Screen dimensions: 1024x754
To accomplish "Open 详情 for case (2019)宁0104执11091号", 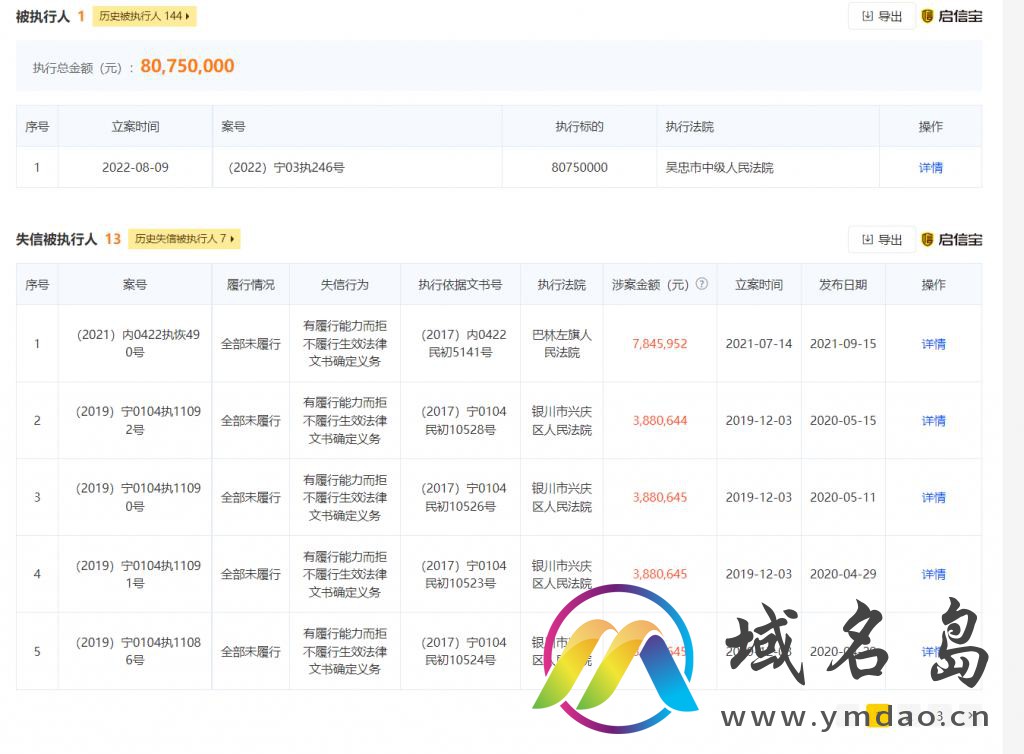I will point(933,574).
